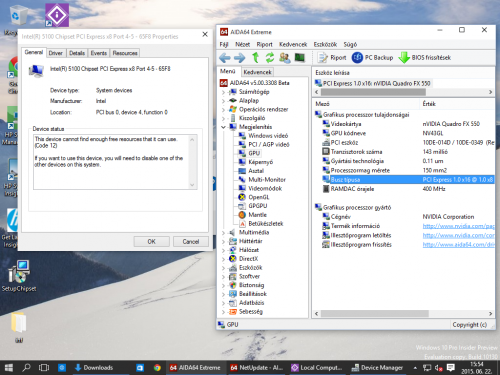Switch to the Resources tab in Properties

(125, 53)
